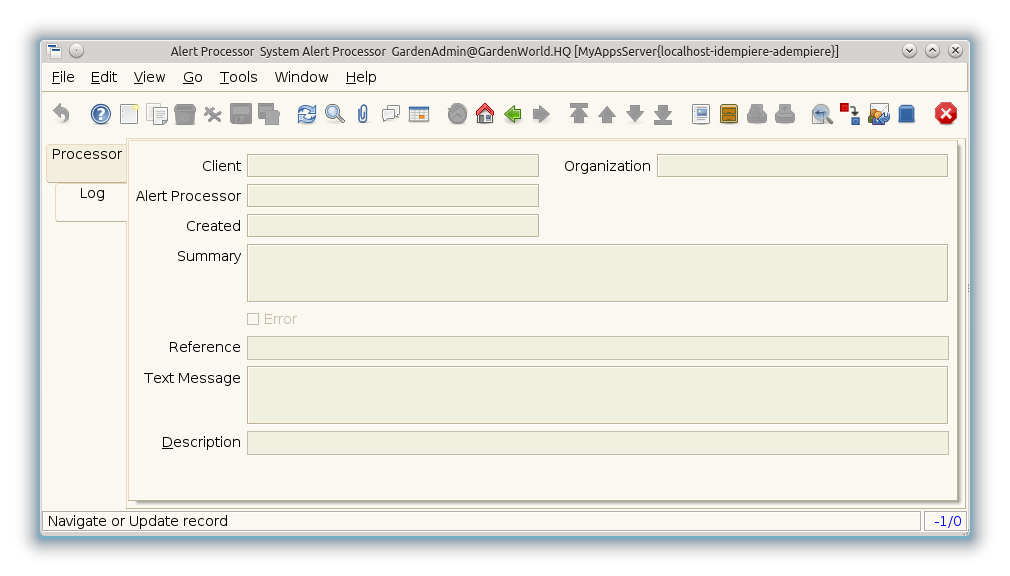
Task: Open the Tools menu
Action: (238, 77)
